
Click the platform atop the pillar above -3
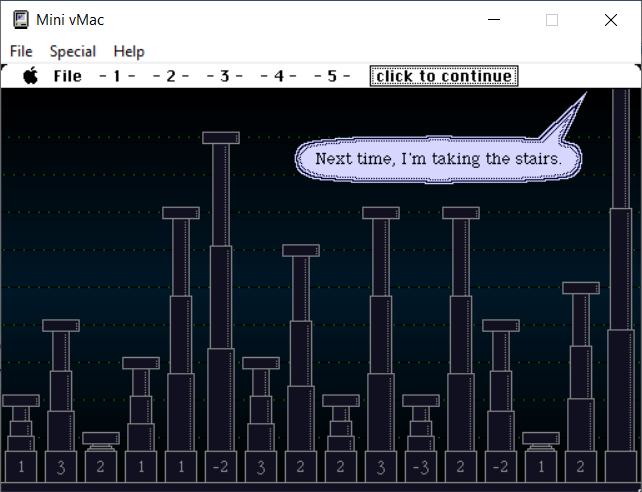421,400
